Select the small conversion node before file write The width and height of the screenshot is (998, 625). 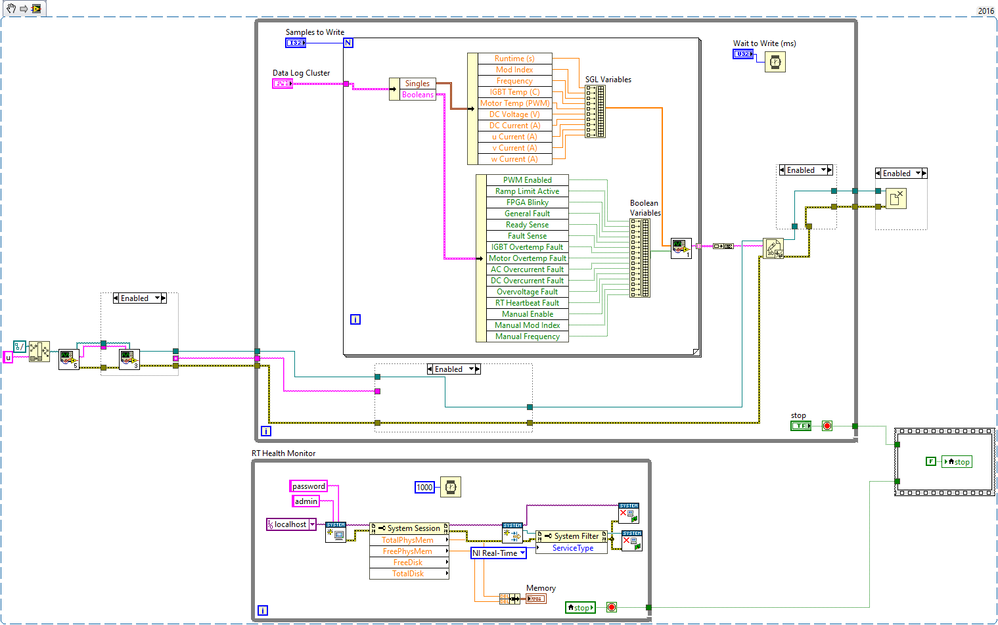click(723, 246)
